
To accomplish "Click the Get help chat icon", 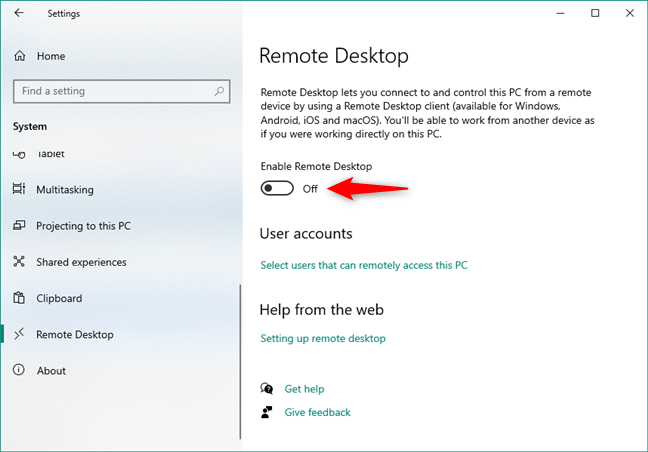I will coord(267,388).
